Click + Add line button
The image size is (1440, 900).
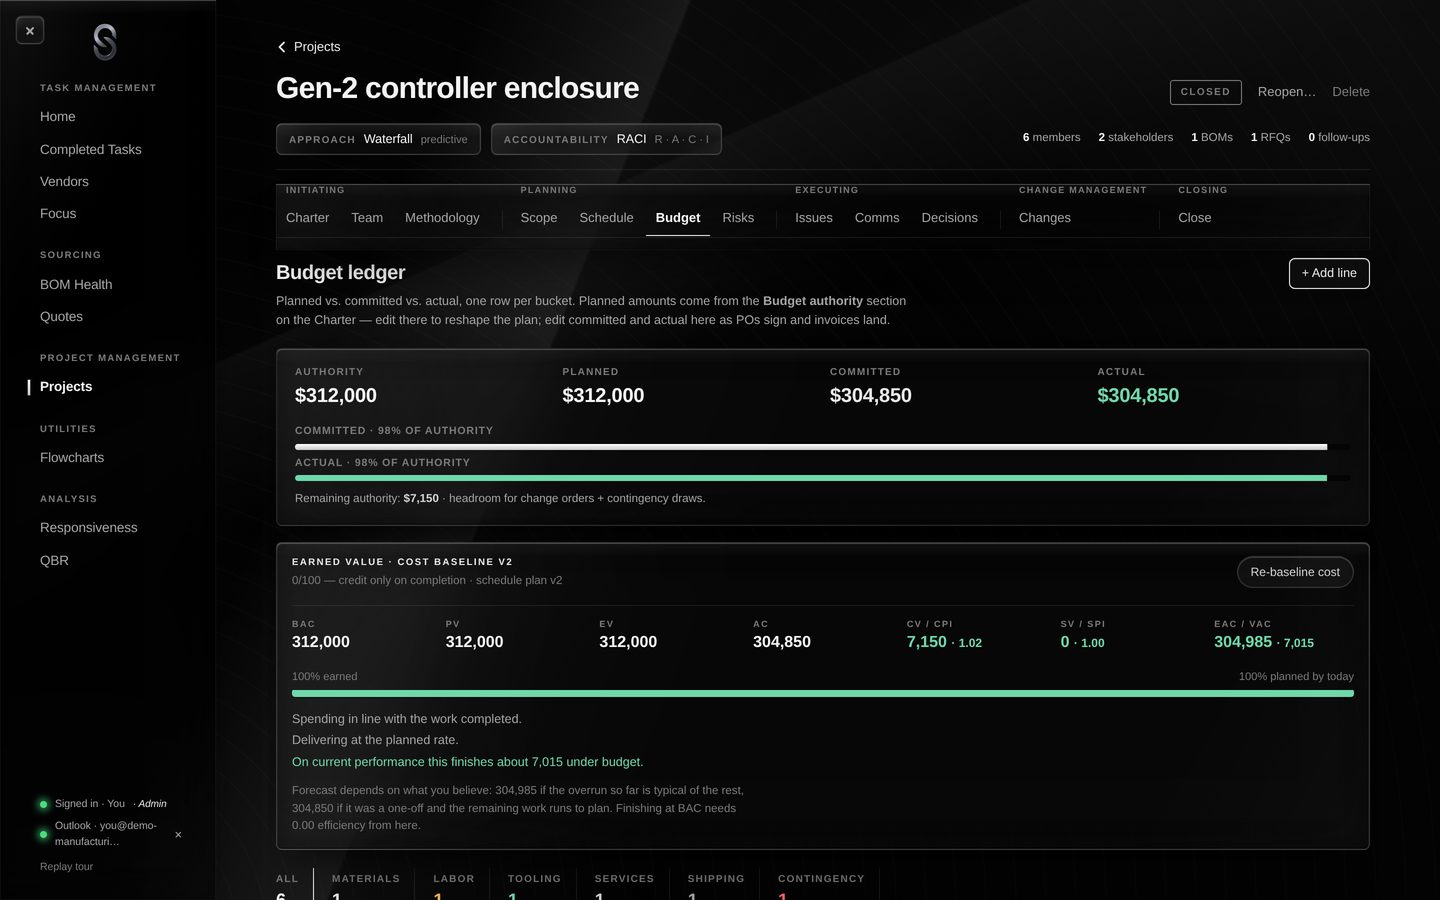(x=1329, y=273)
